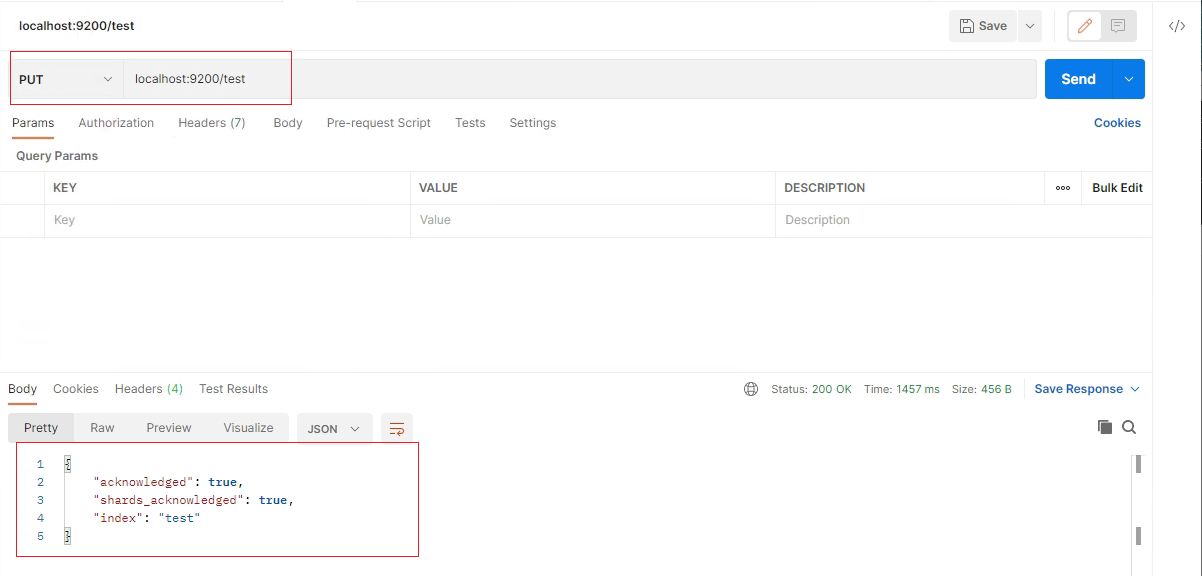Send the request
This screenshot has width=1202, height=576.
point(1079,79)
